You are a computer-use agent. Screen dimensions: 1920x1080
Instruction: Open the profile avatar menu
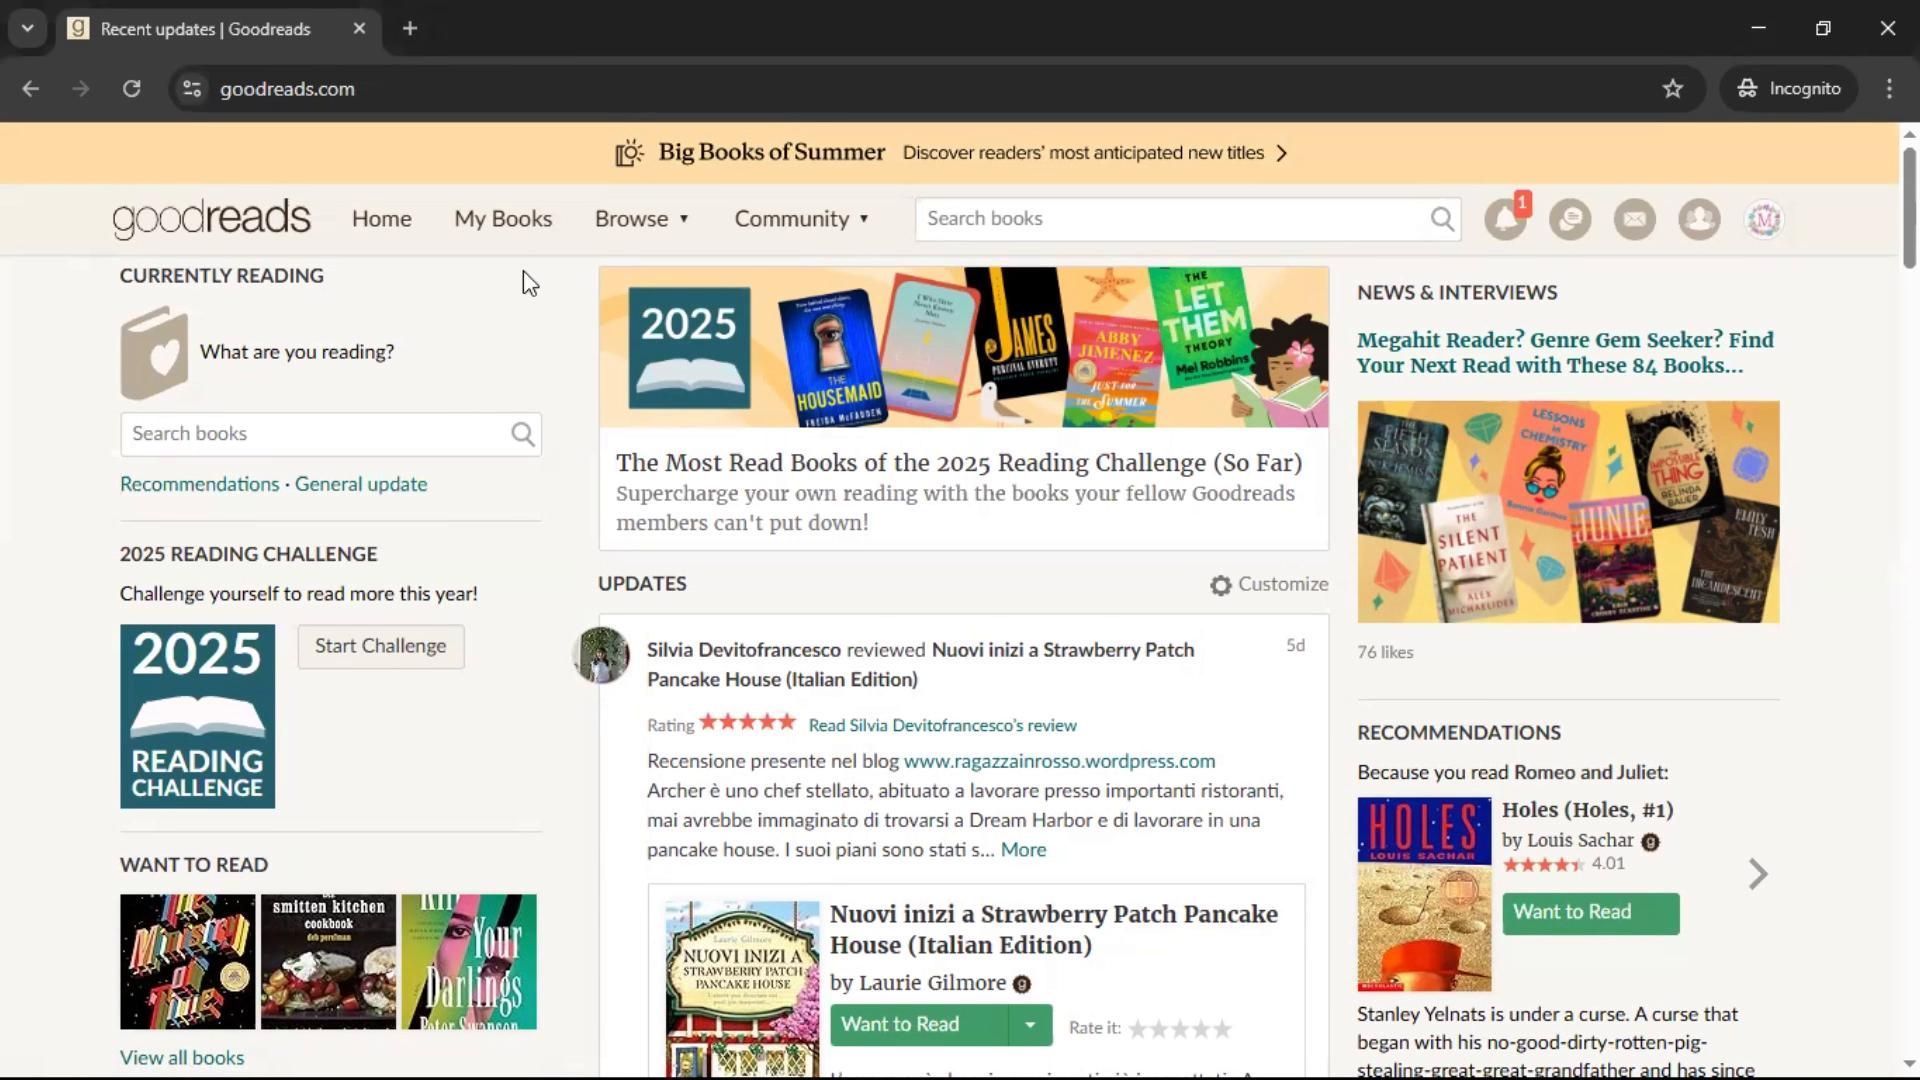pos(1764,219)
